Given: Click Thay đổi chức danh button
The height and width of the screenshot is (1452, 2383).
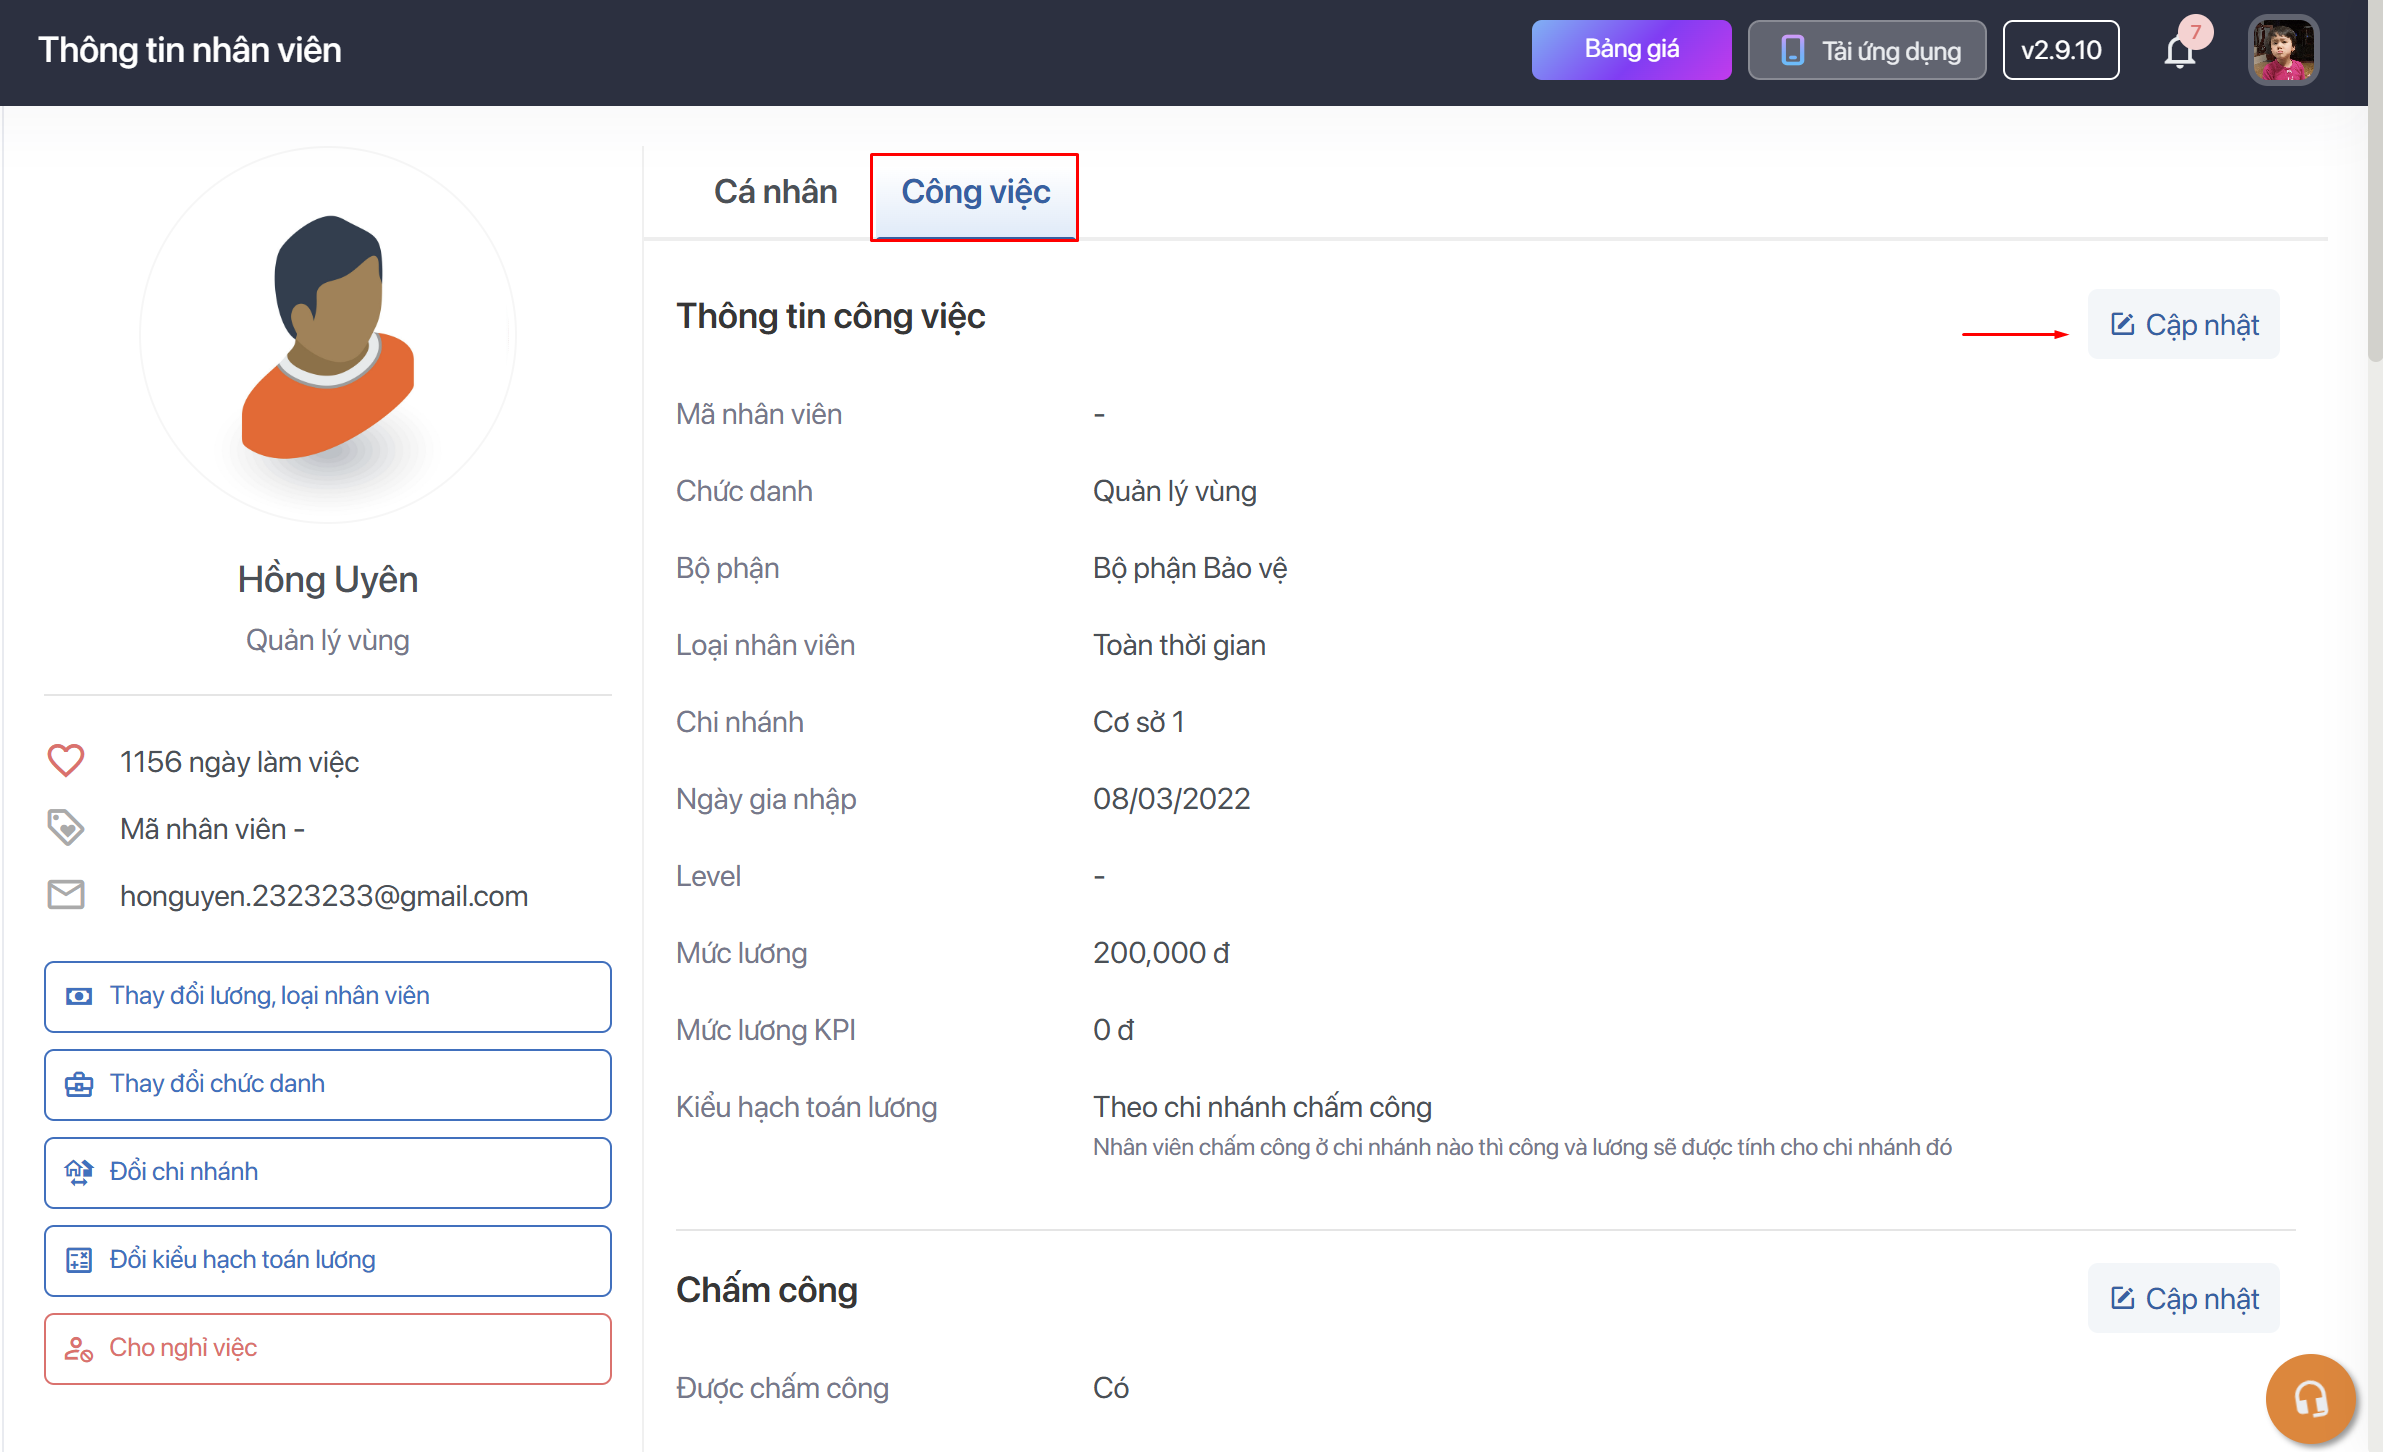Looking at the screenshot, I should pos(328,1084).
